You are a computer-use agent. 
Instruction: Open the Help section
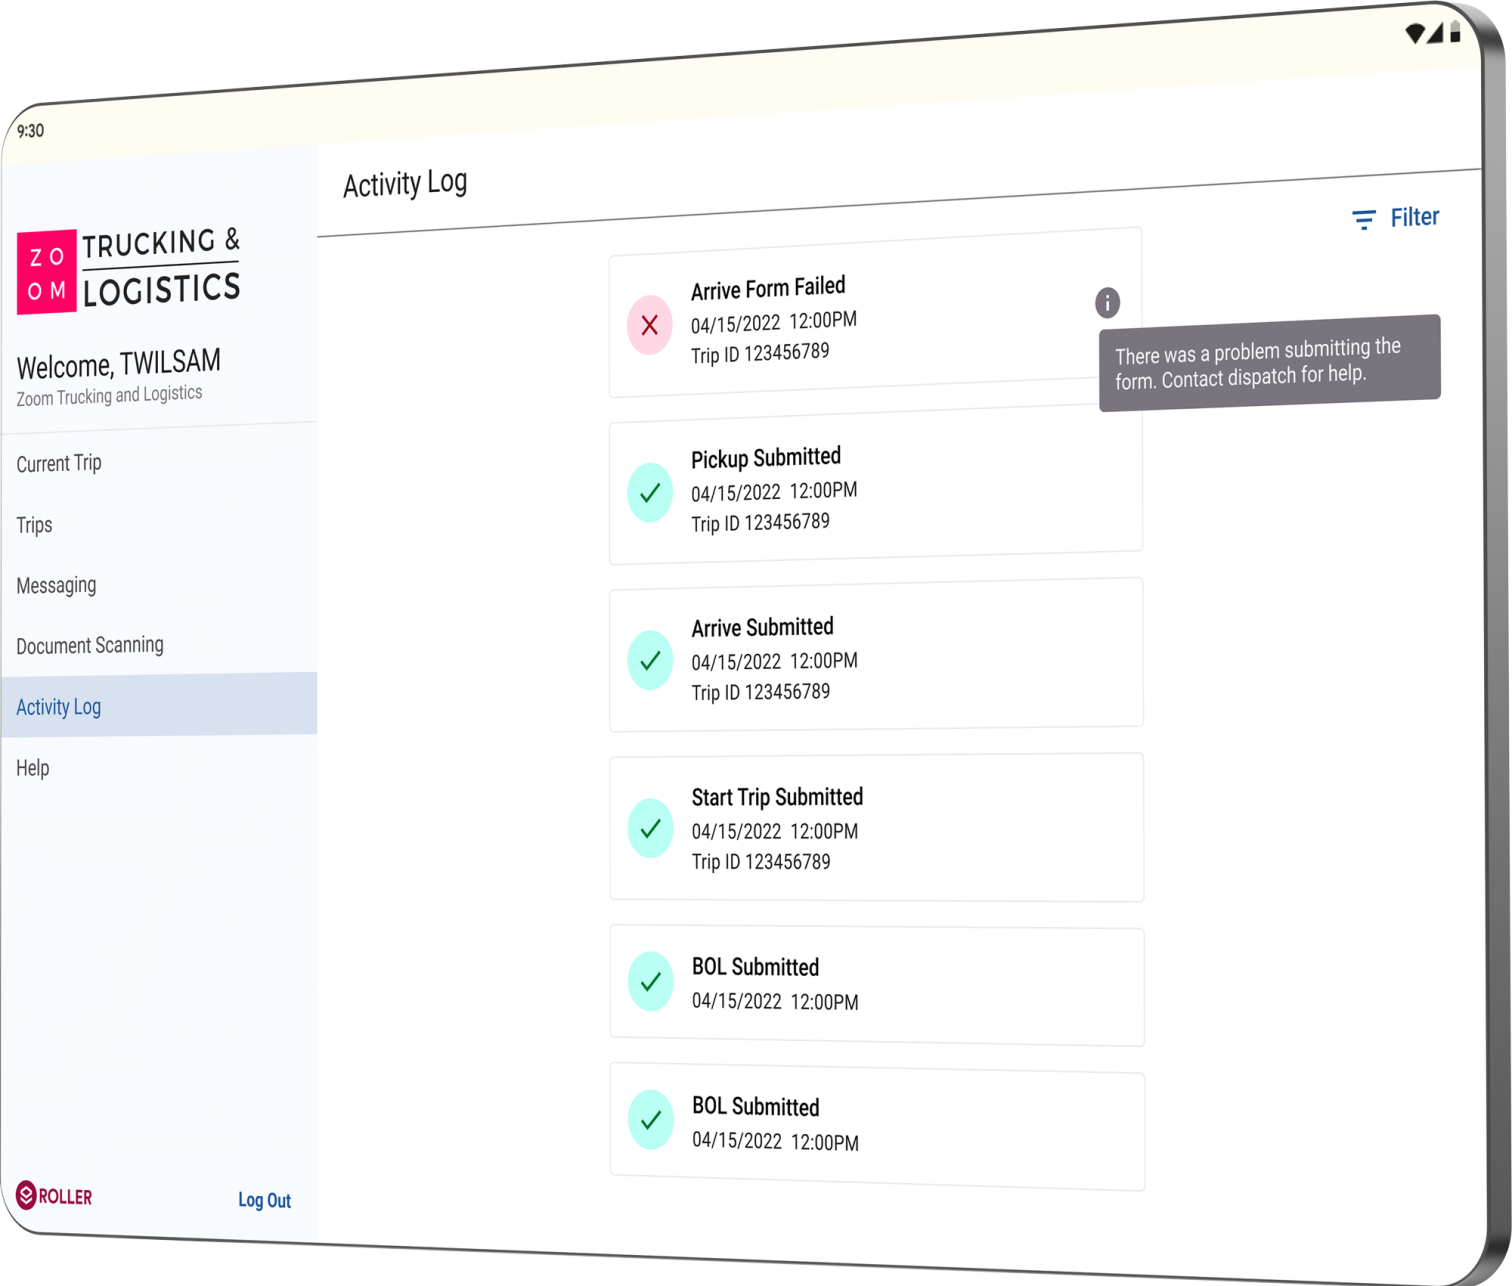tap(33, 768)
